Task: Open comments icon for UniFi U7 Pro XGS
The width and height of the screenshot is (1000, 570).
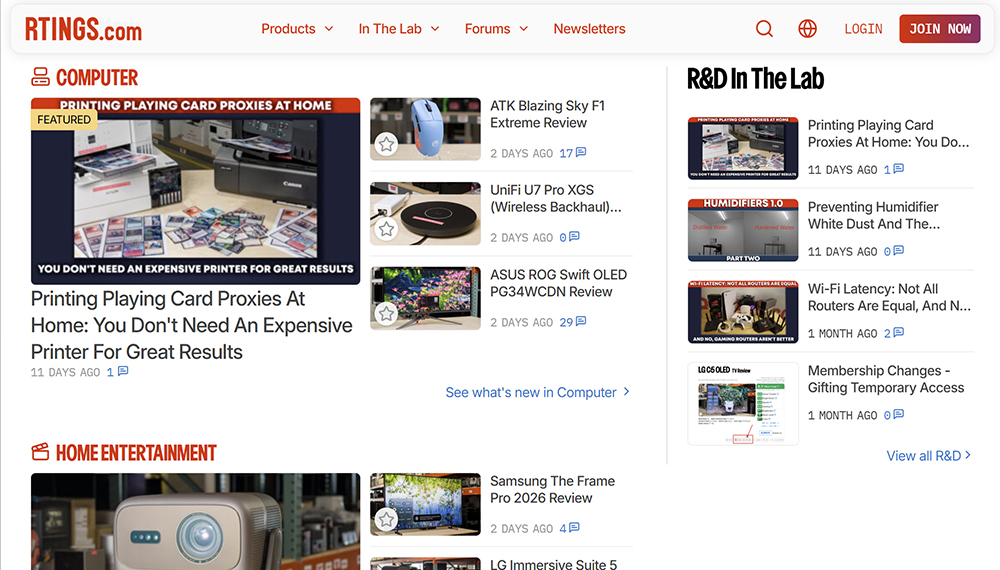Action: tap(575, 236)
